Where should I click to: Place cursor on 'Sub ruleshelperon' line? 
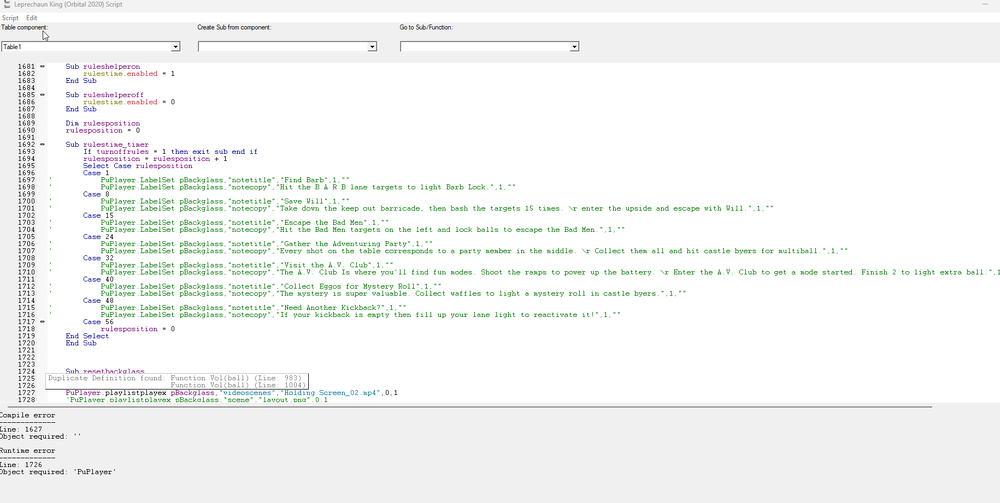pos(103,66)
